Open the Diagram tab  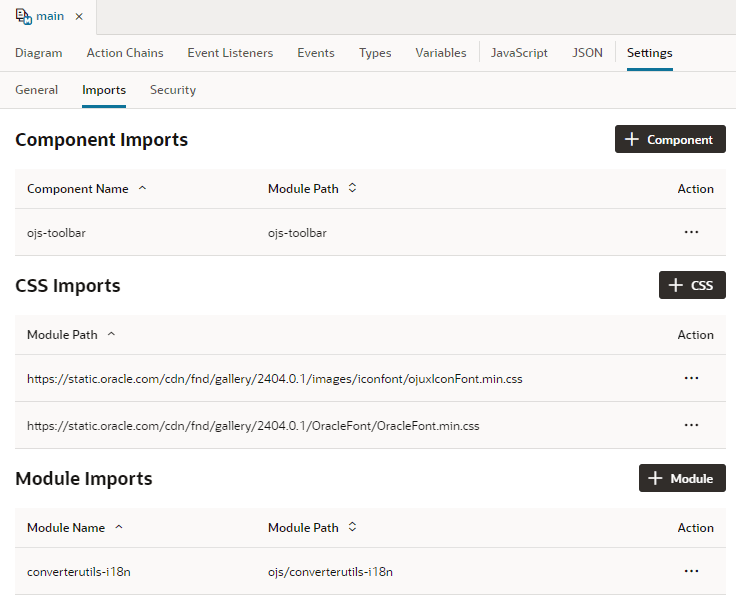click(x=38, y=53)
